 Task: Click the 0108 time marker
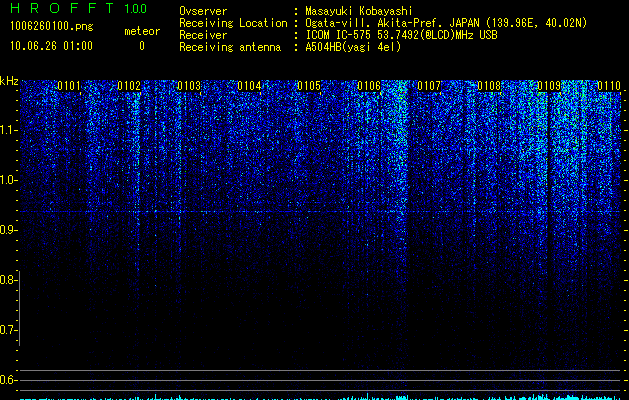(x=489, y=86)
